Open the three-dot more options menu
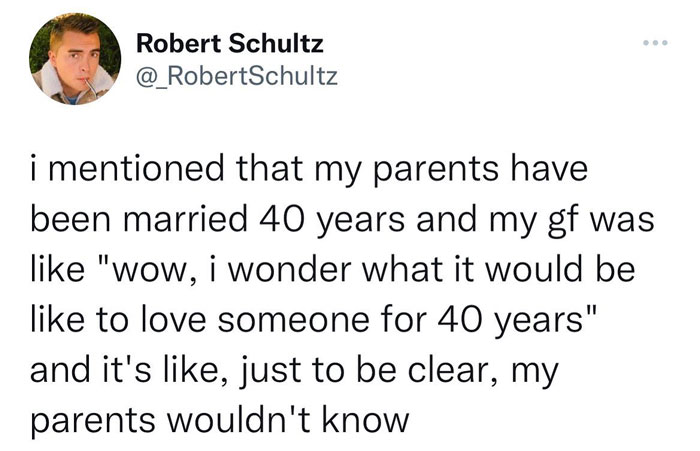This screenshot has width=700, height=451. point(653,47)
